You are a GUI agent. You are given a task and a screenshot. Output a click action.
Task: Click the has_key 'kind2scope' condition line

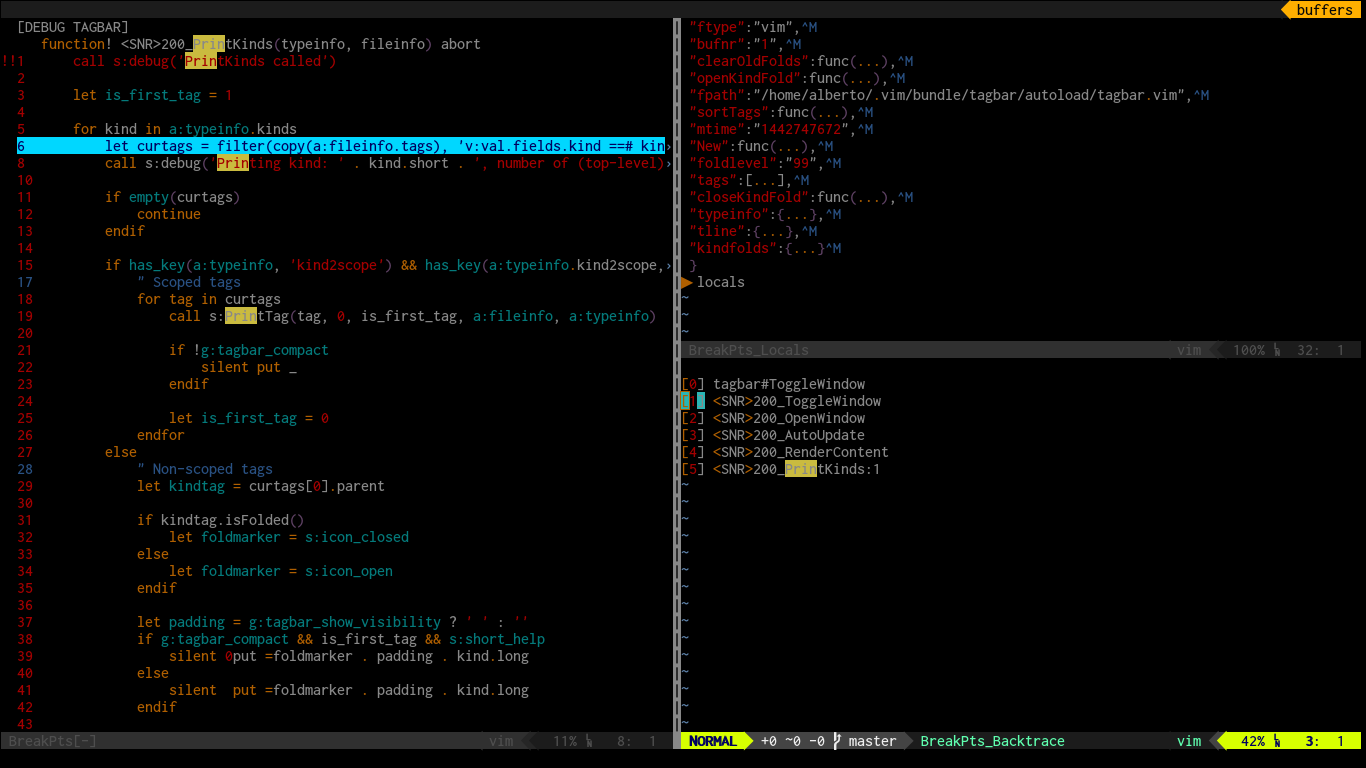[x=385, y=265]
